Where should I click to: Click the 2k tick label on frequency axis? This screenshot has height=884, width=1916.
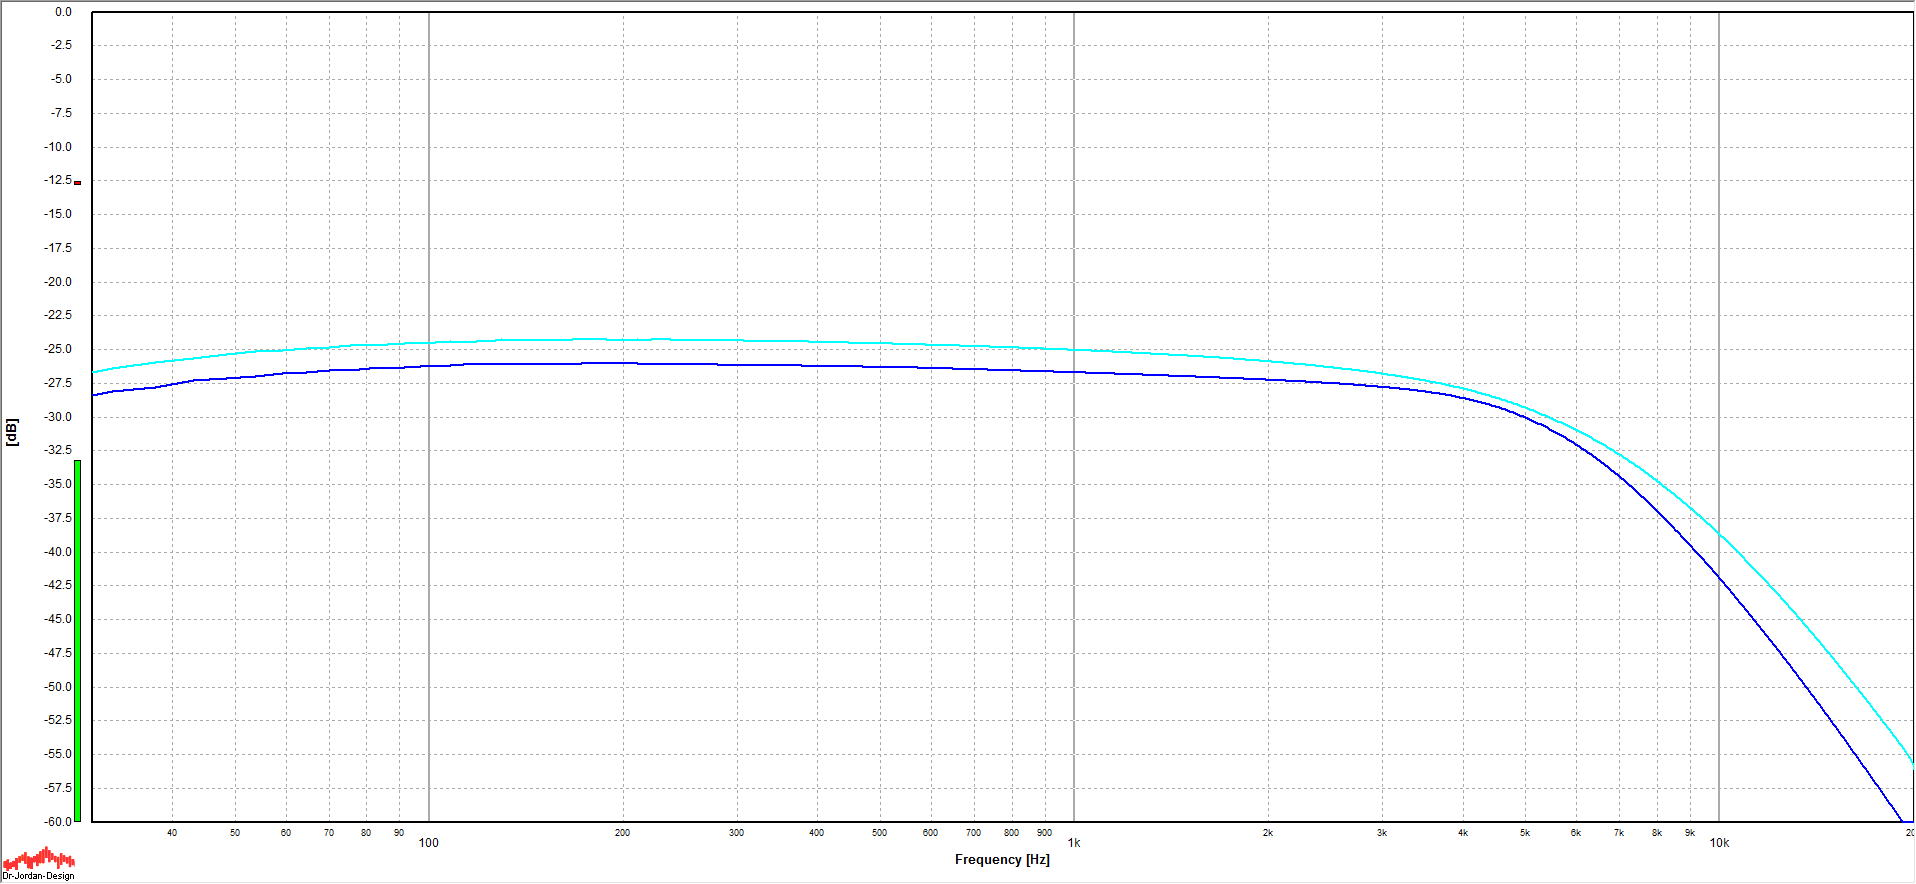(x=1268, y=833)
